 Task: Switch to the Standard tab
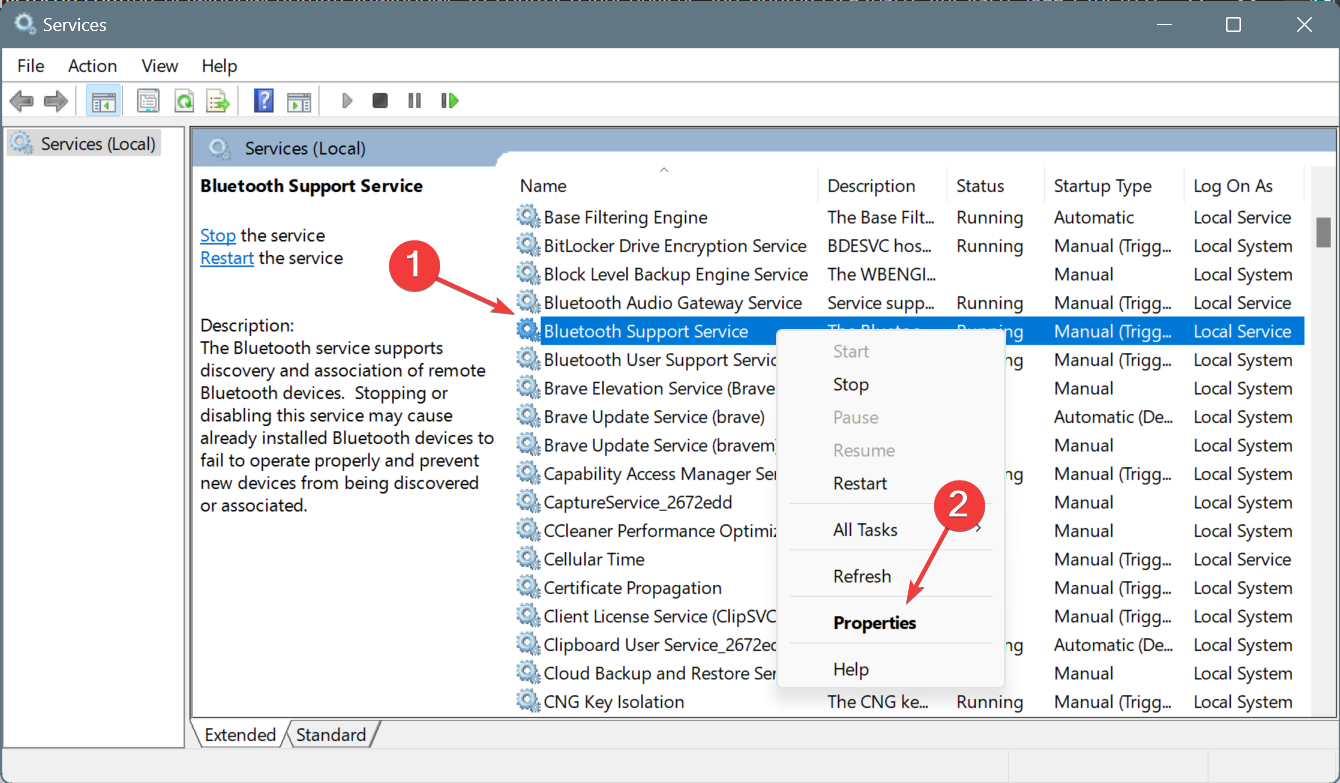point(331,735)
